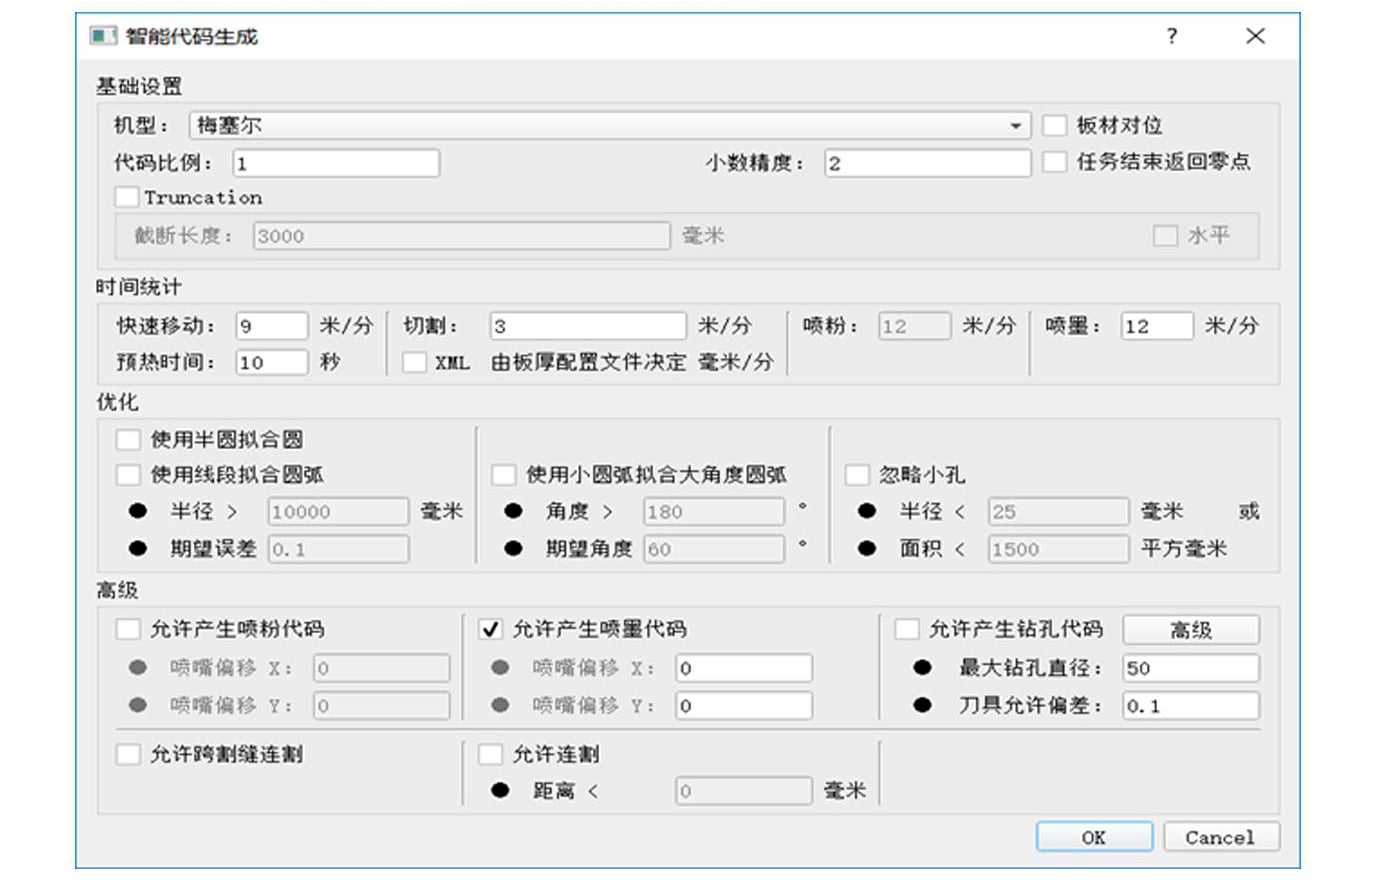Enable 允许产生钻孔代码 checkbox
Image resolution: width=1380 pixels, height=888 pixels.
pos(907,629)
